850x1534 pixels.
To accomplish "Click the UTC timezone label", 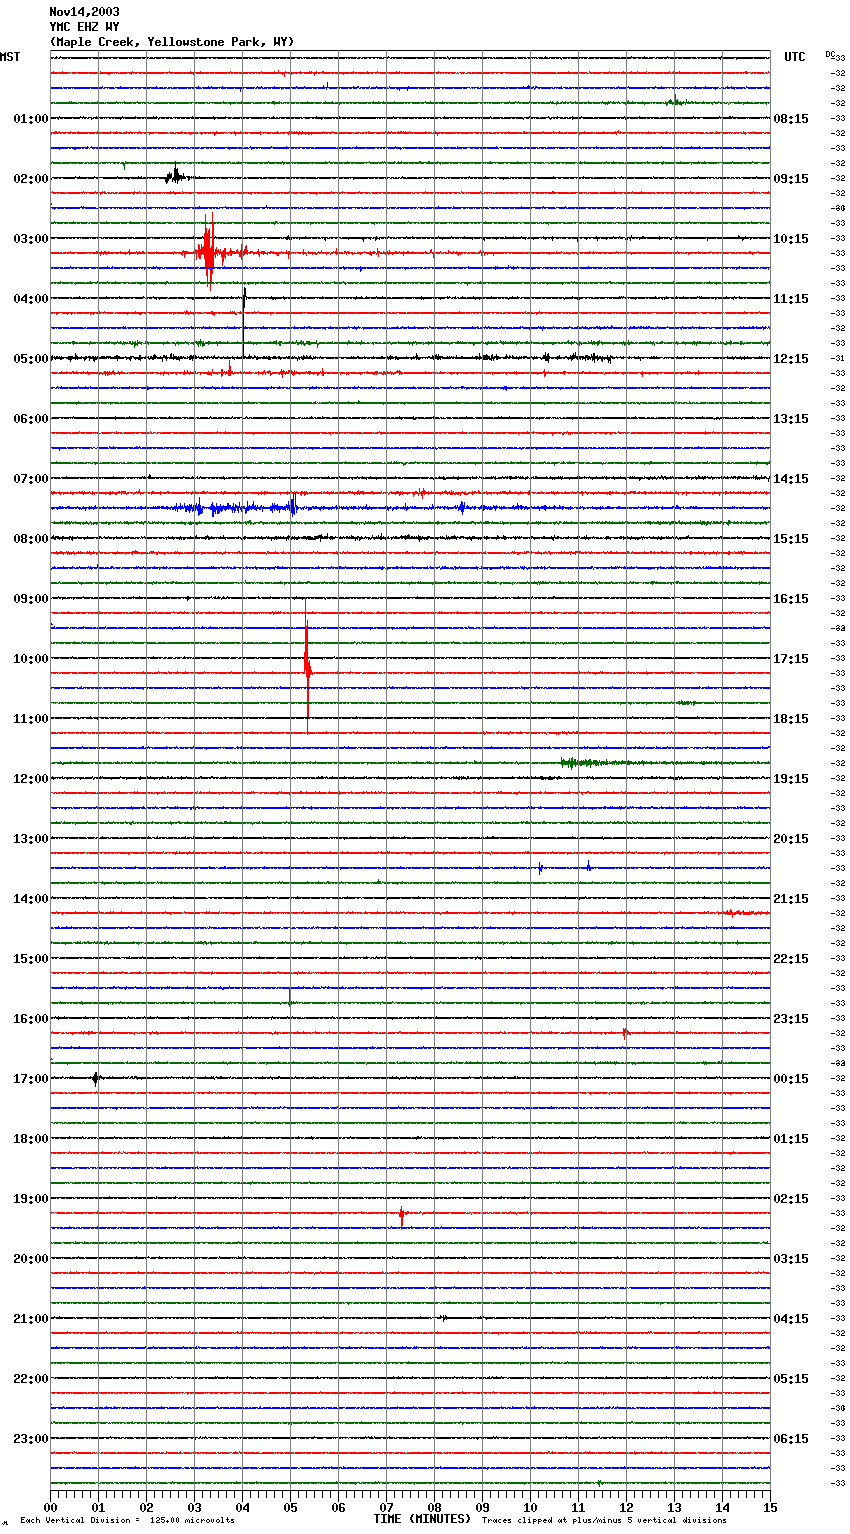I will click(795, 57).
